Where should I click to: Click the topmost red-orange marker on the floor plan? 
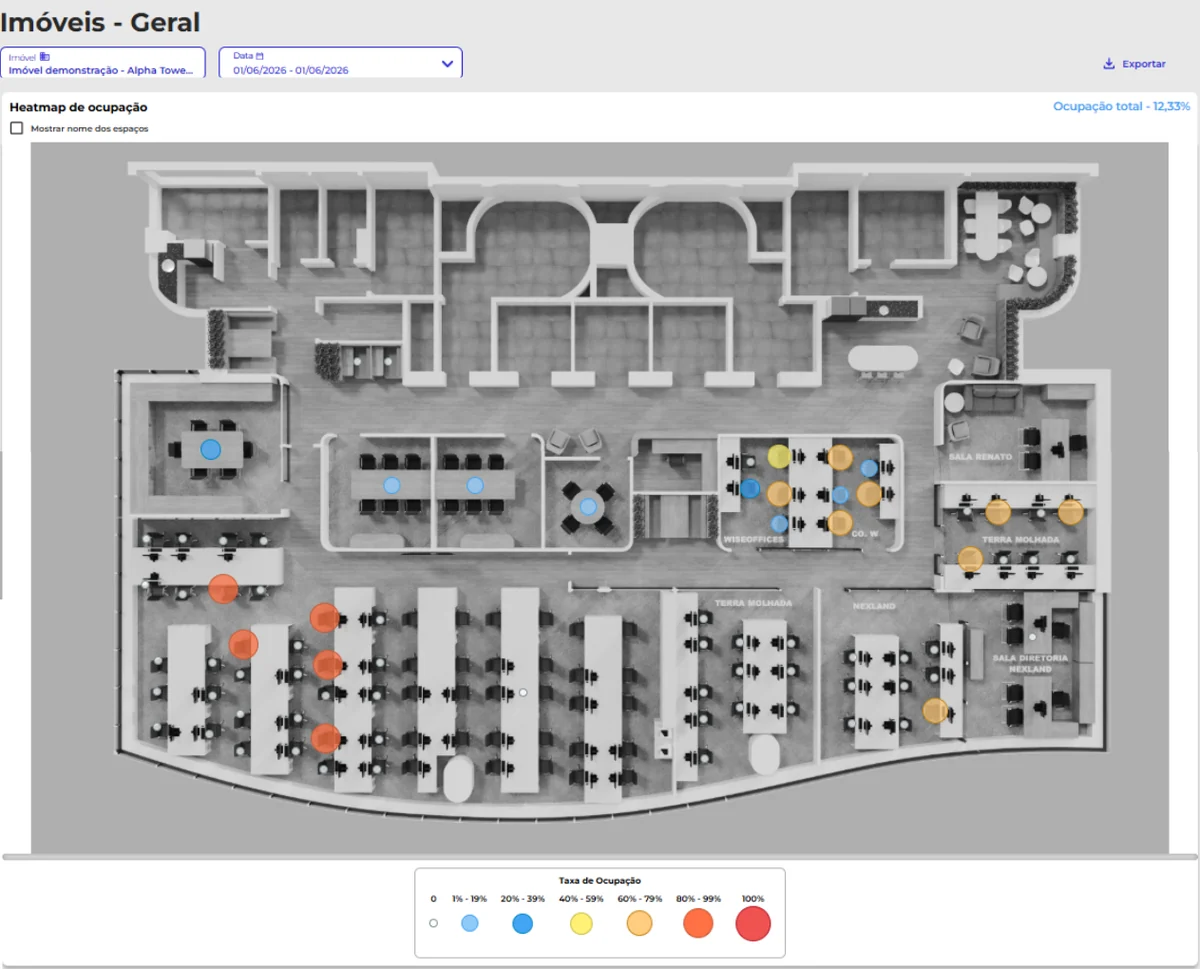(224, 589)
